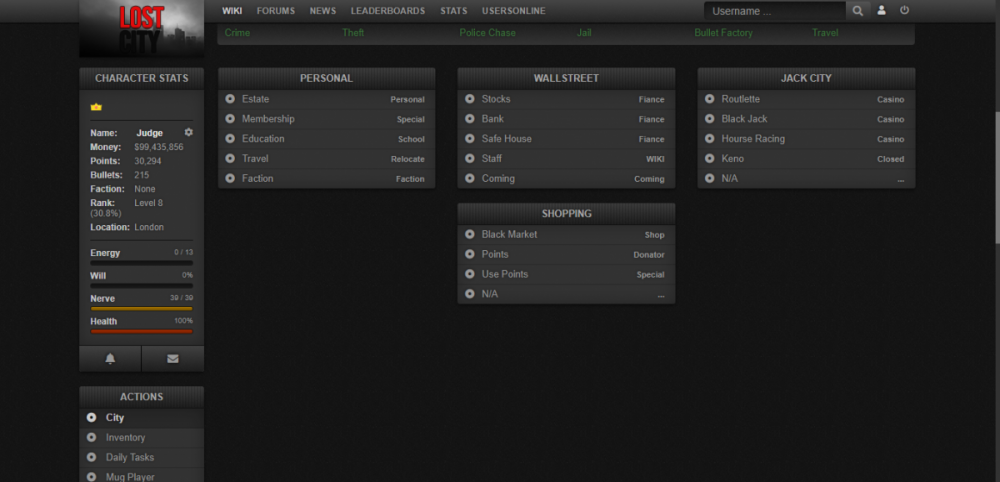Screen dimensions: 1000x482
Task: Open the user profile icon
Action: tap(881, 11)
